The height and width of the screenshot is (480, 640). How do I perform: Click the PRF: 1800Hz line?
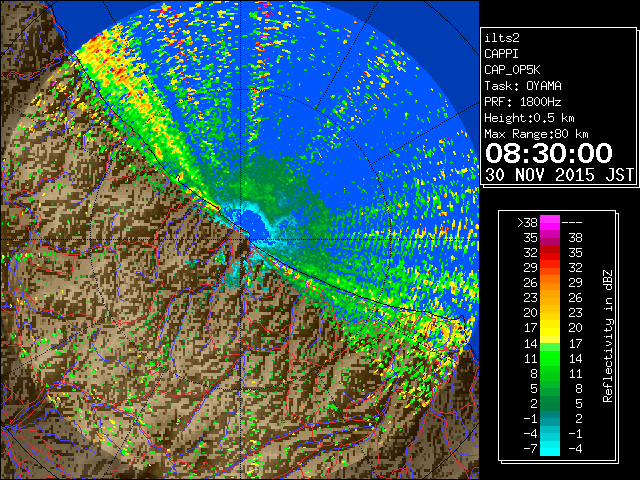[523, 102]
